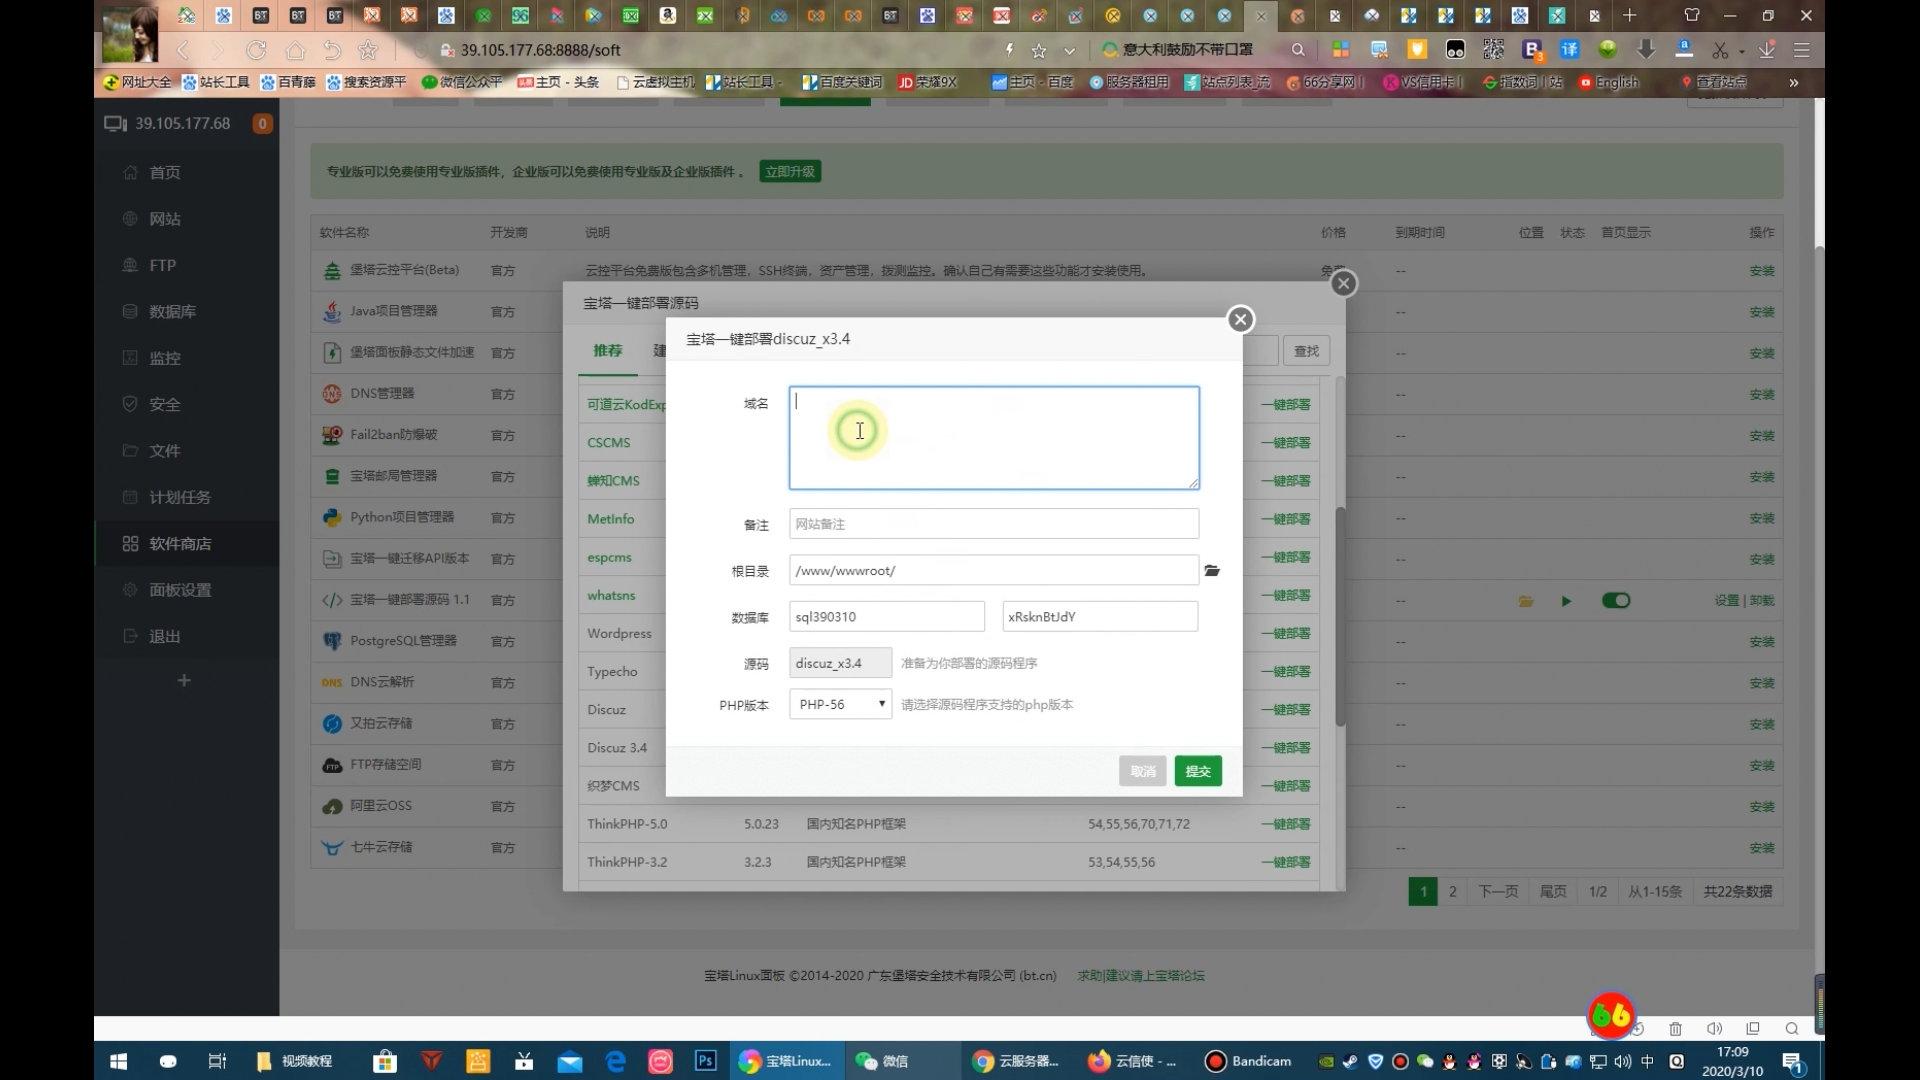Go to page 2 of software list
The image size is (1920, 1080).
(x=1453, y=891)
